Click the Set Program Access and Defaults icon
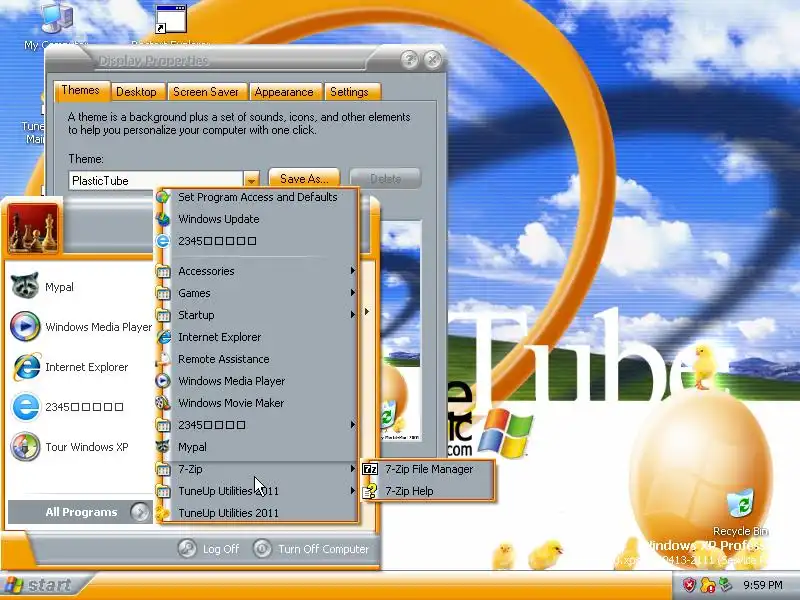This screenshot has height=600, width=800. (x=163, y=197)
